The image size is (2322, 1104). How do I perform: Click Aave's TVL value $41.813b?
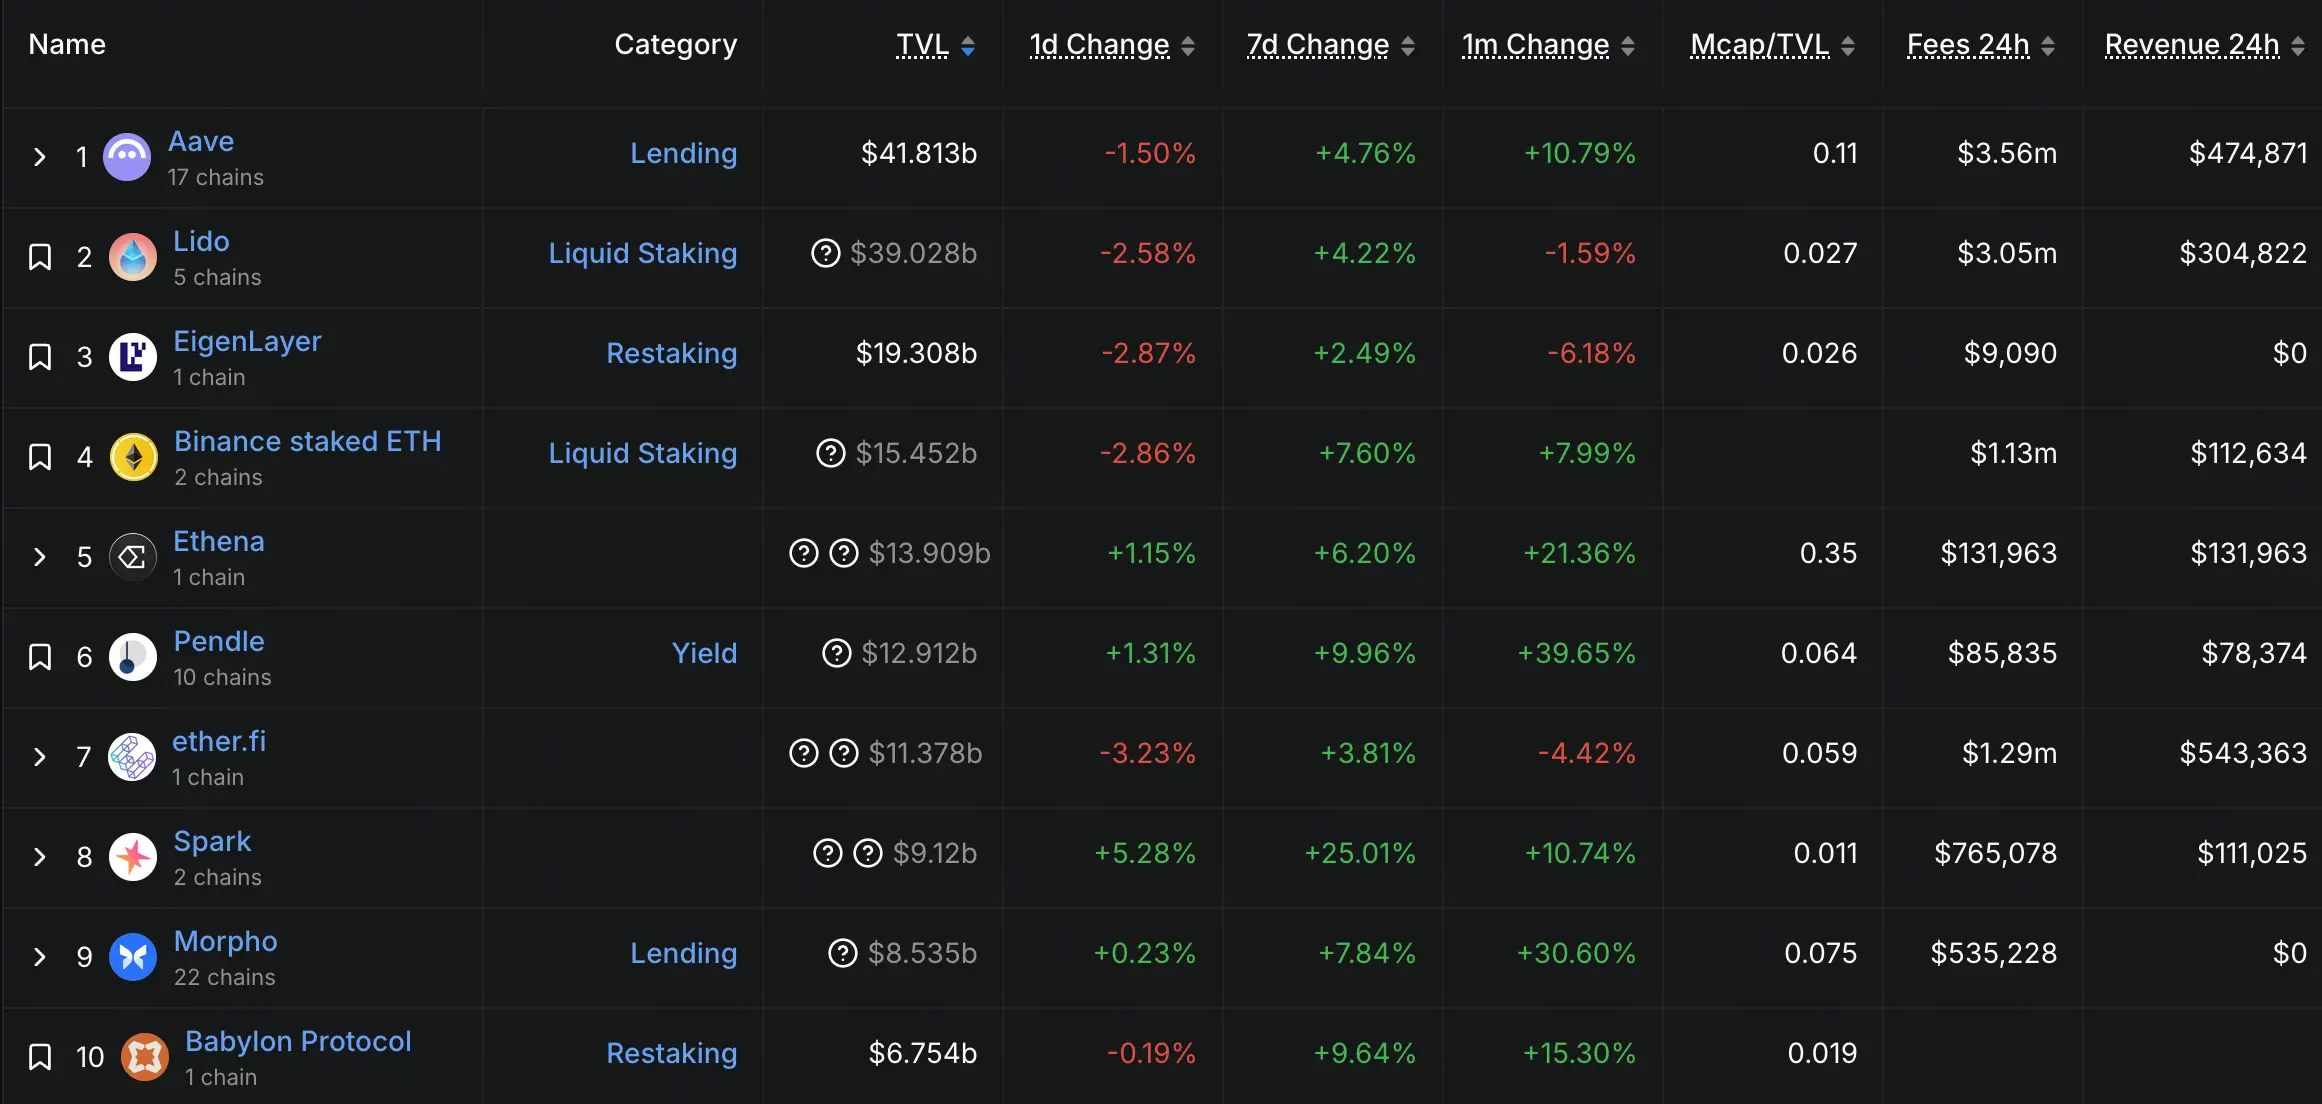coord(919,153)
